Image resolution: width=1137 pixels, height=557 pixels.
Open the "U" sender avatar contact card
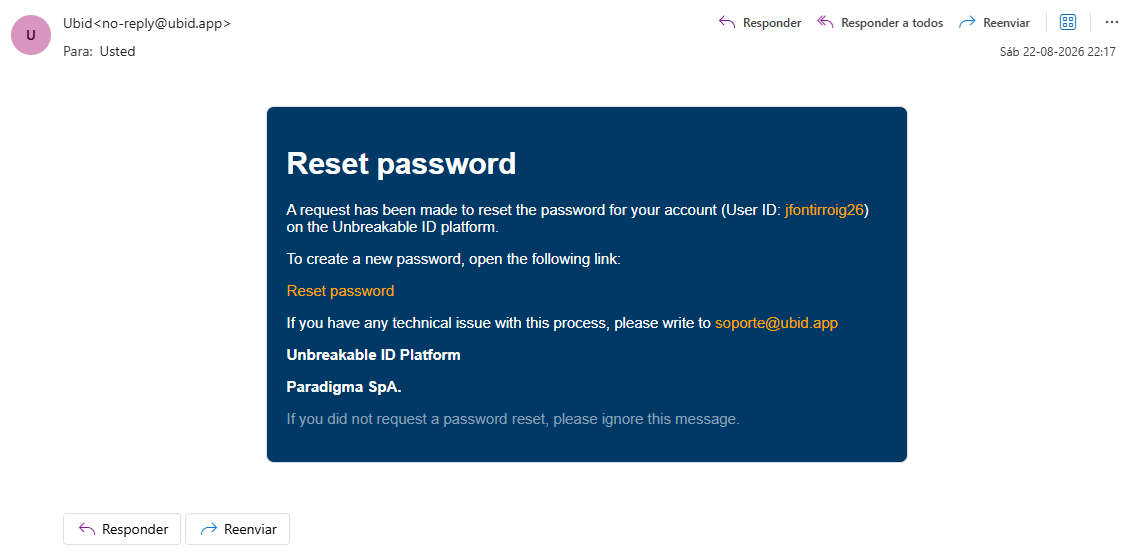coord(31,35)
